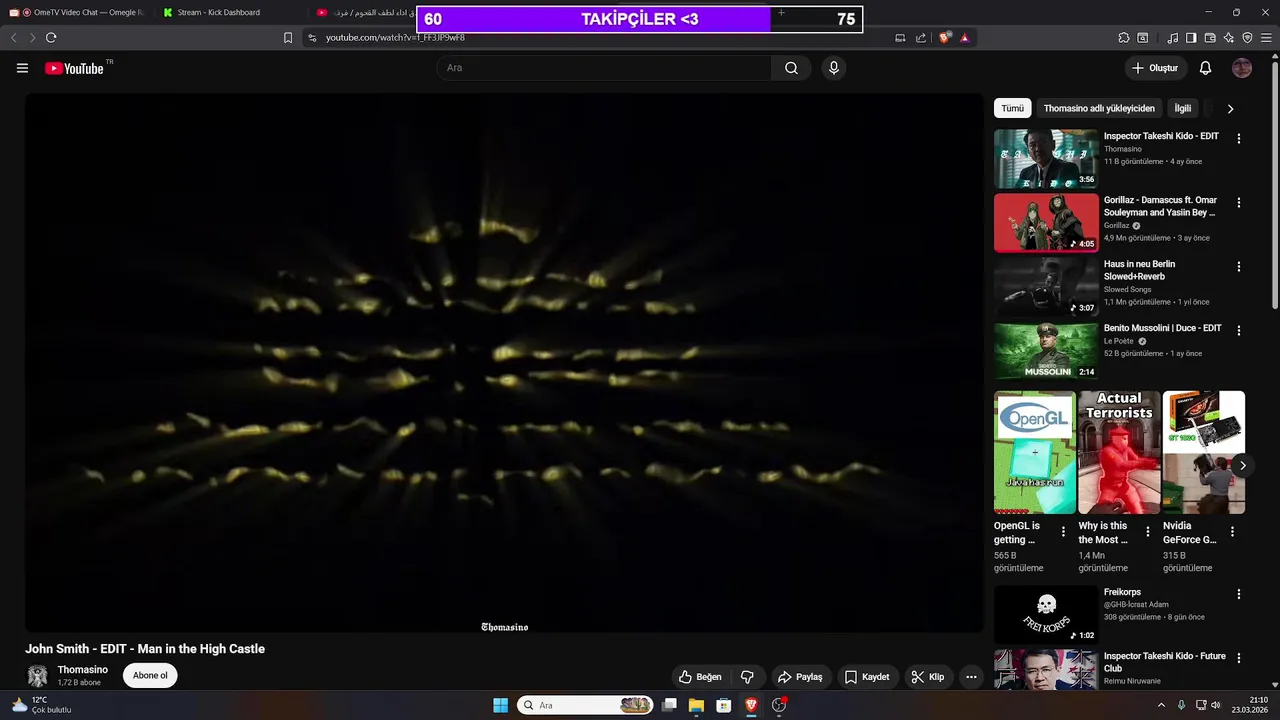Click the Abone ol subscribe button
The width and height of the screenshot is (1280, 720).
click(150, 675)
